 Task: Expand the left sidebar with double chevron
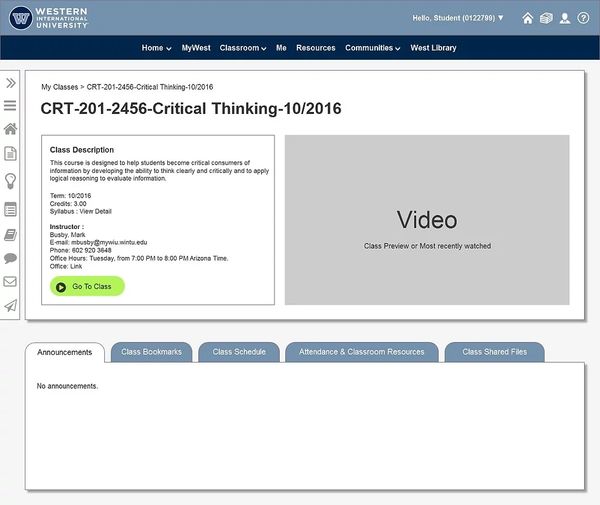[10, 83]
